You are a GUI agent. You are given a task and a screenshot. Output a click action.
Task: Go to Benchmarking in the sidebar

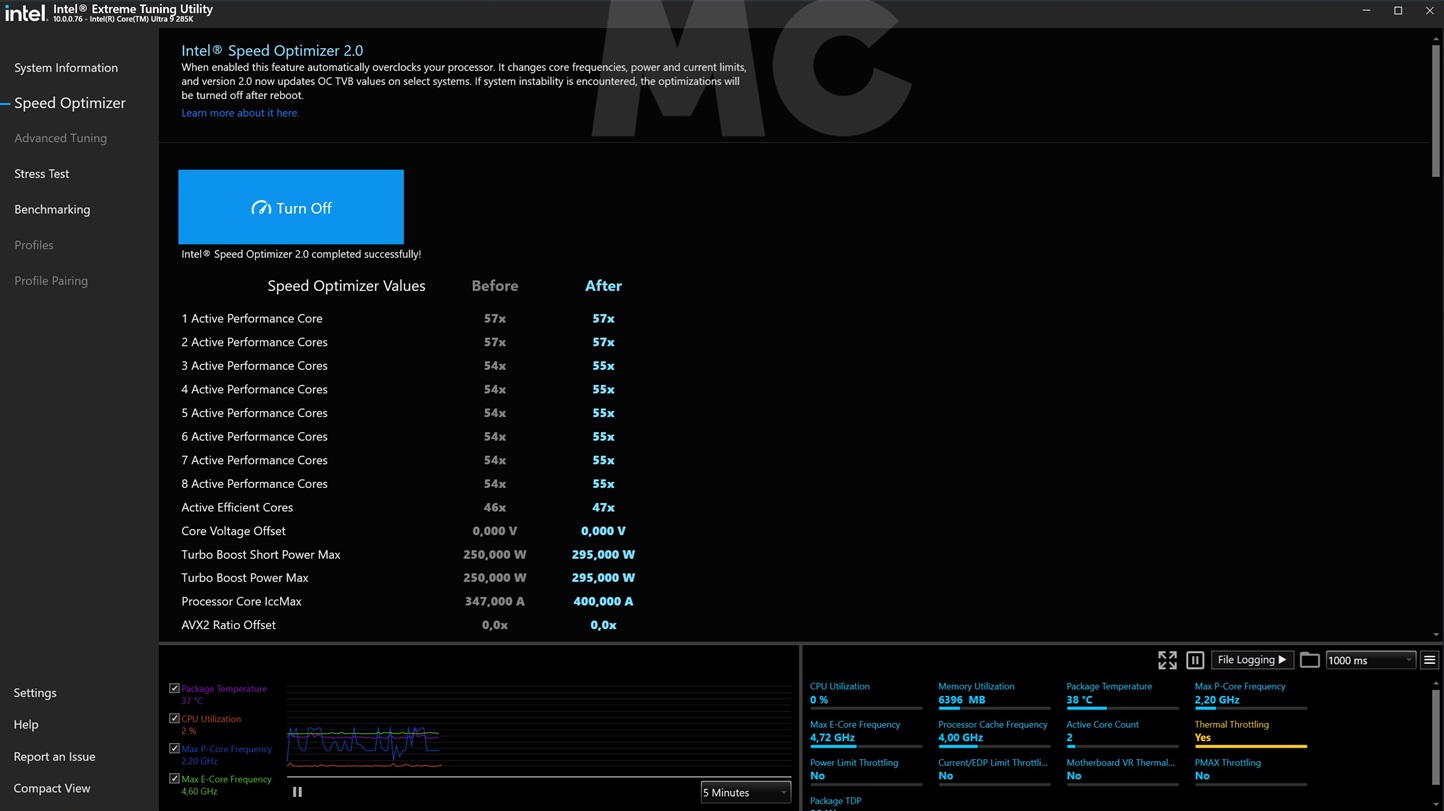[52, 210]
